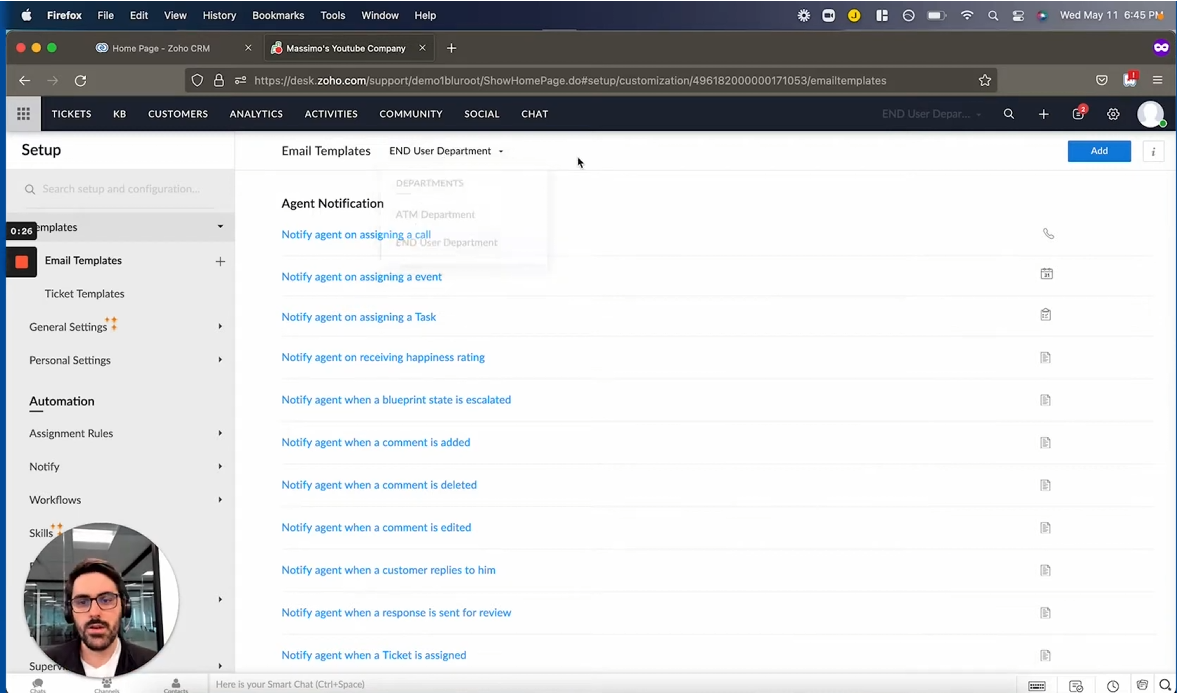Image resolution: width=1177 pixels, height=693 pixels.
Task: Click the plus icon next to Email Templates
Action: point(220,261)
